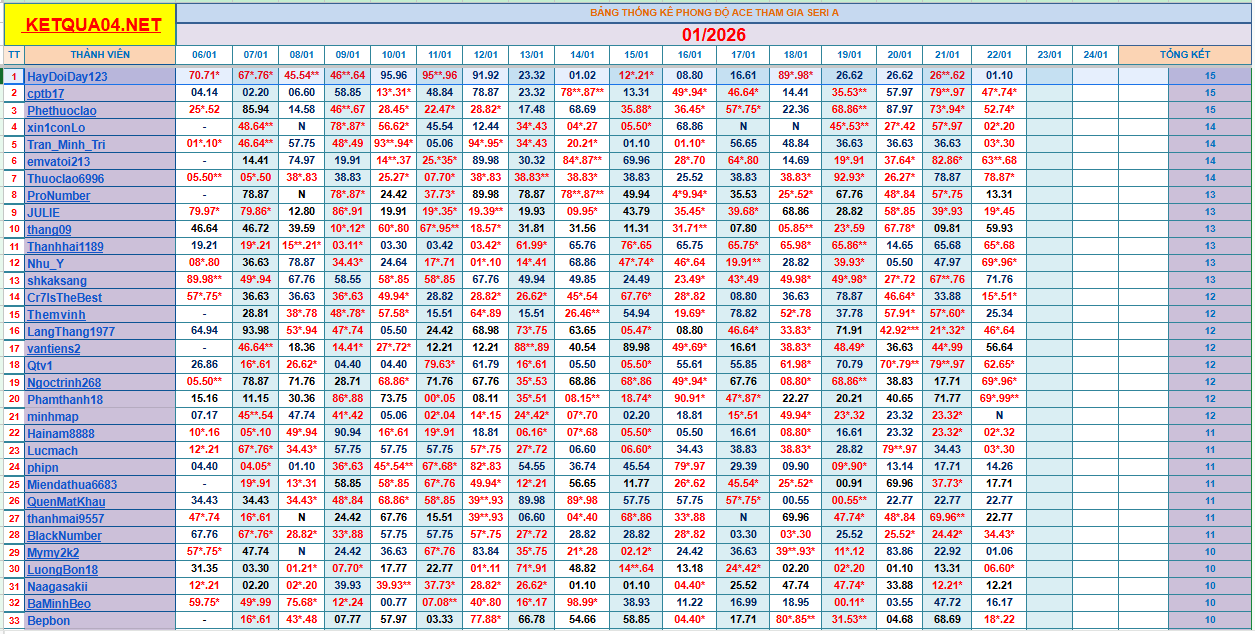Select the LangThang1977 member link
Screen dimensions: 1255x634
(70, 331)
